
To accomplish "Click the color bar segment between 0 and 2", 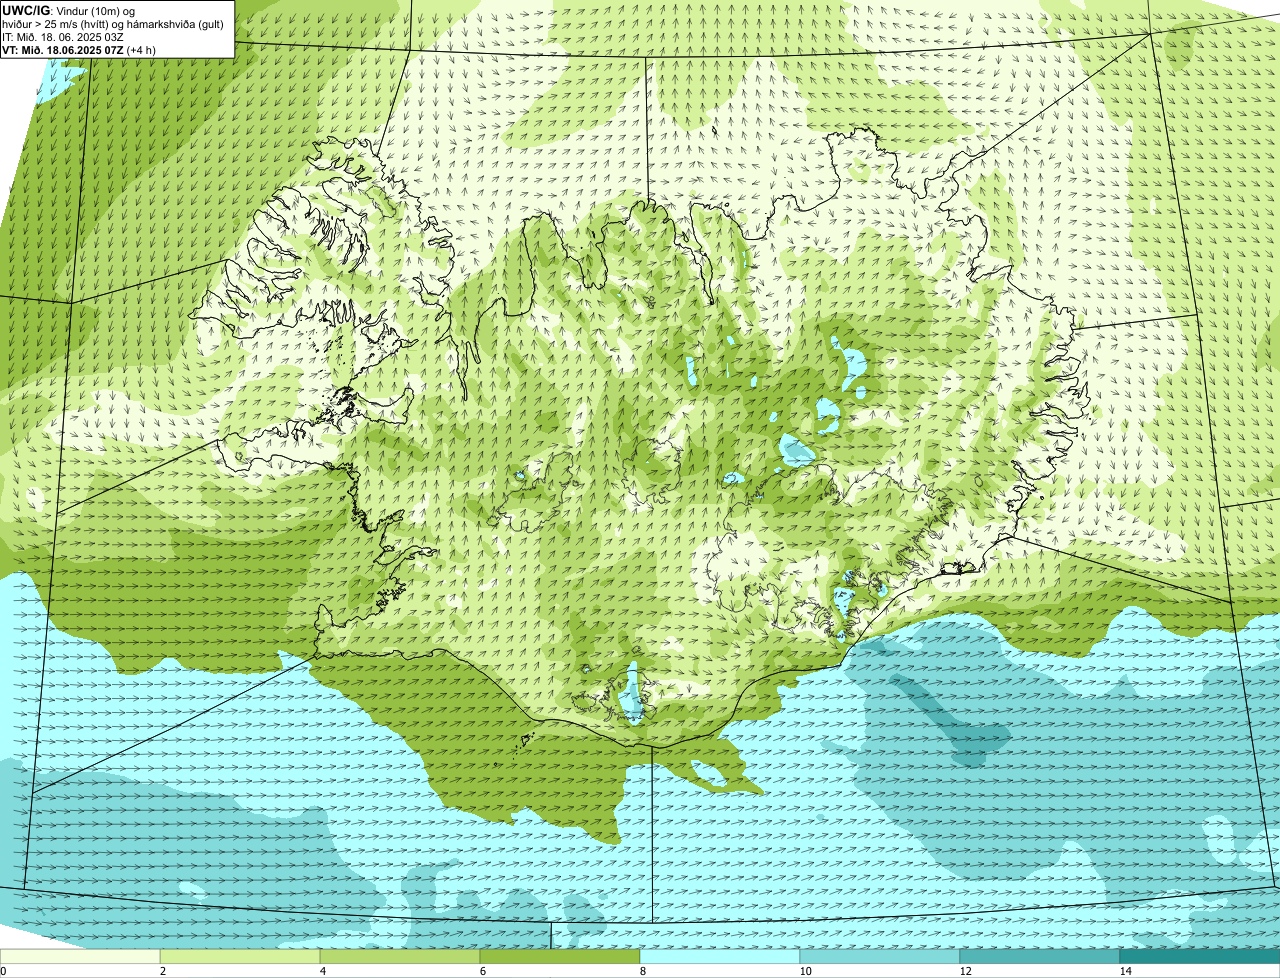I will [x=80, y=956].
